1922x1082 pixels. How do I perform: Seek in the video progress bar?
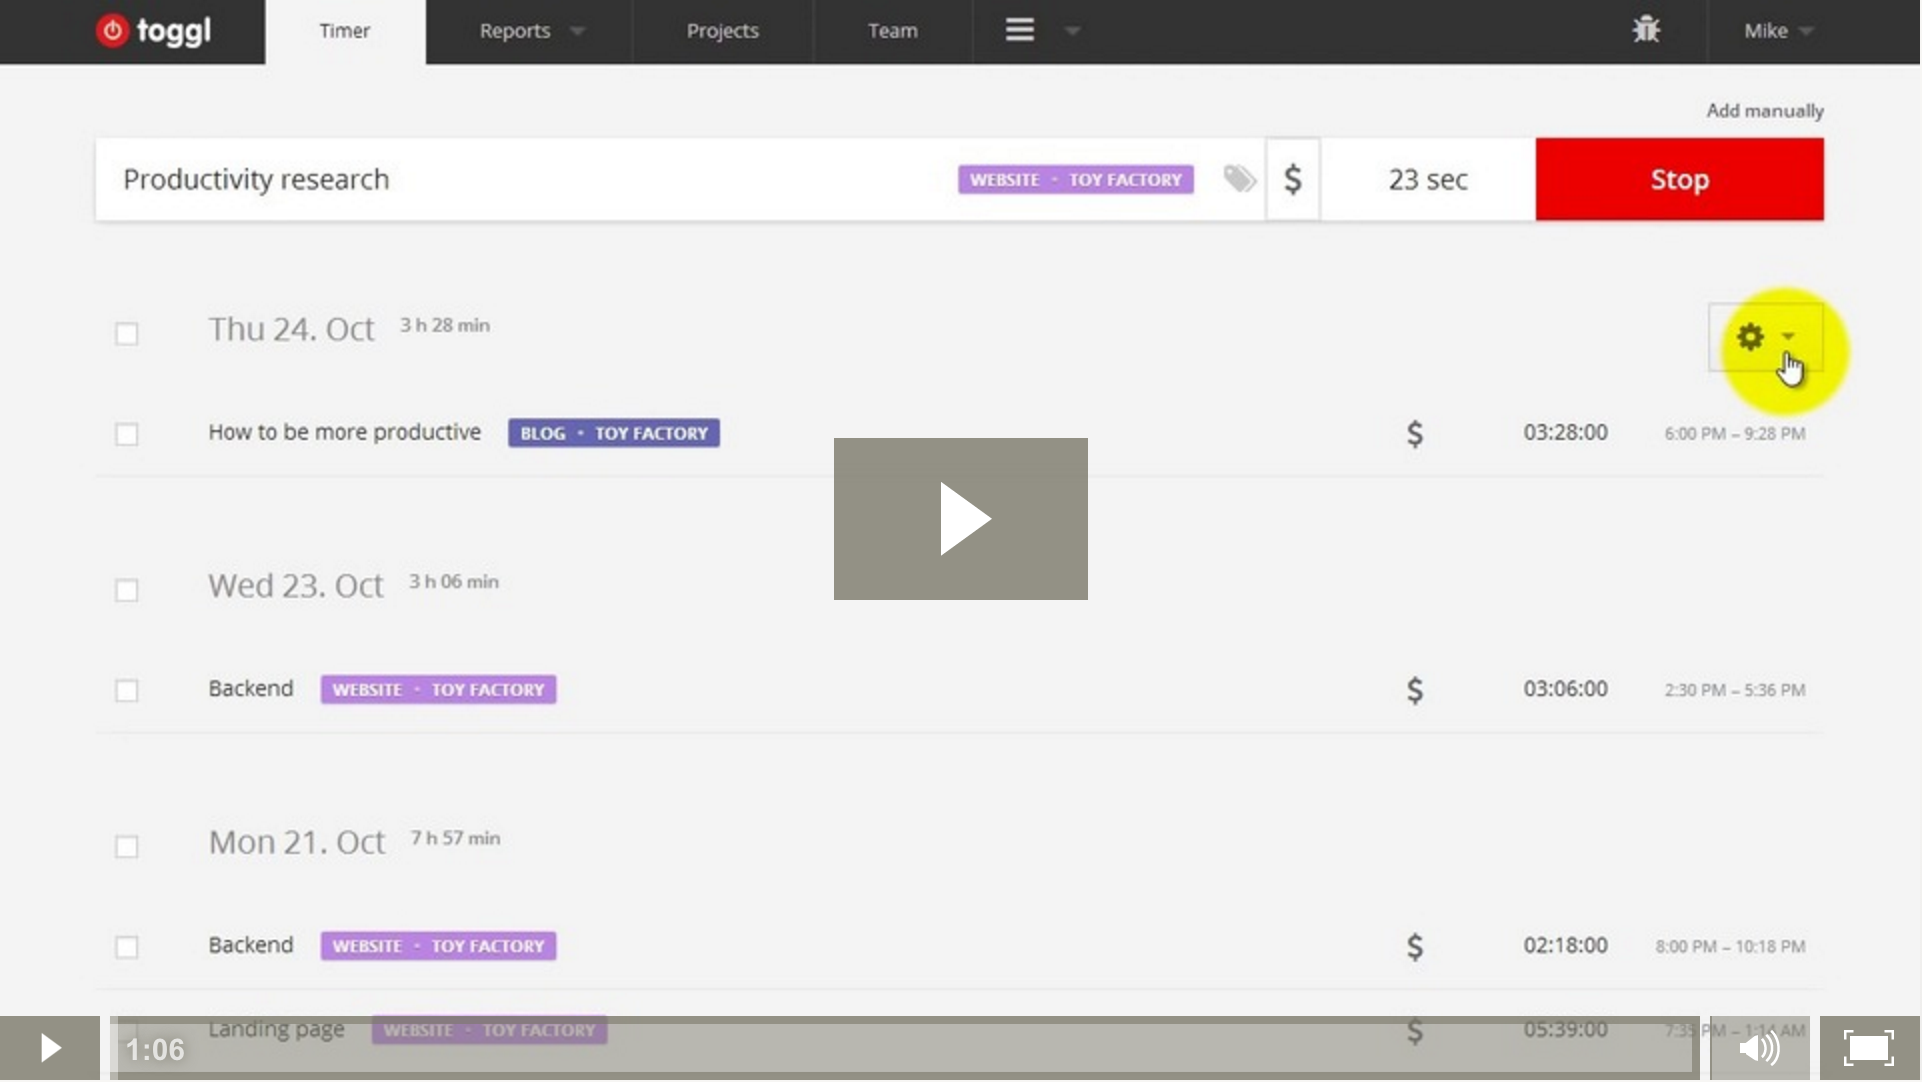pyautogui.click(x=904, y=1048)
